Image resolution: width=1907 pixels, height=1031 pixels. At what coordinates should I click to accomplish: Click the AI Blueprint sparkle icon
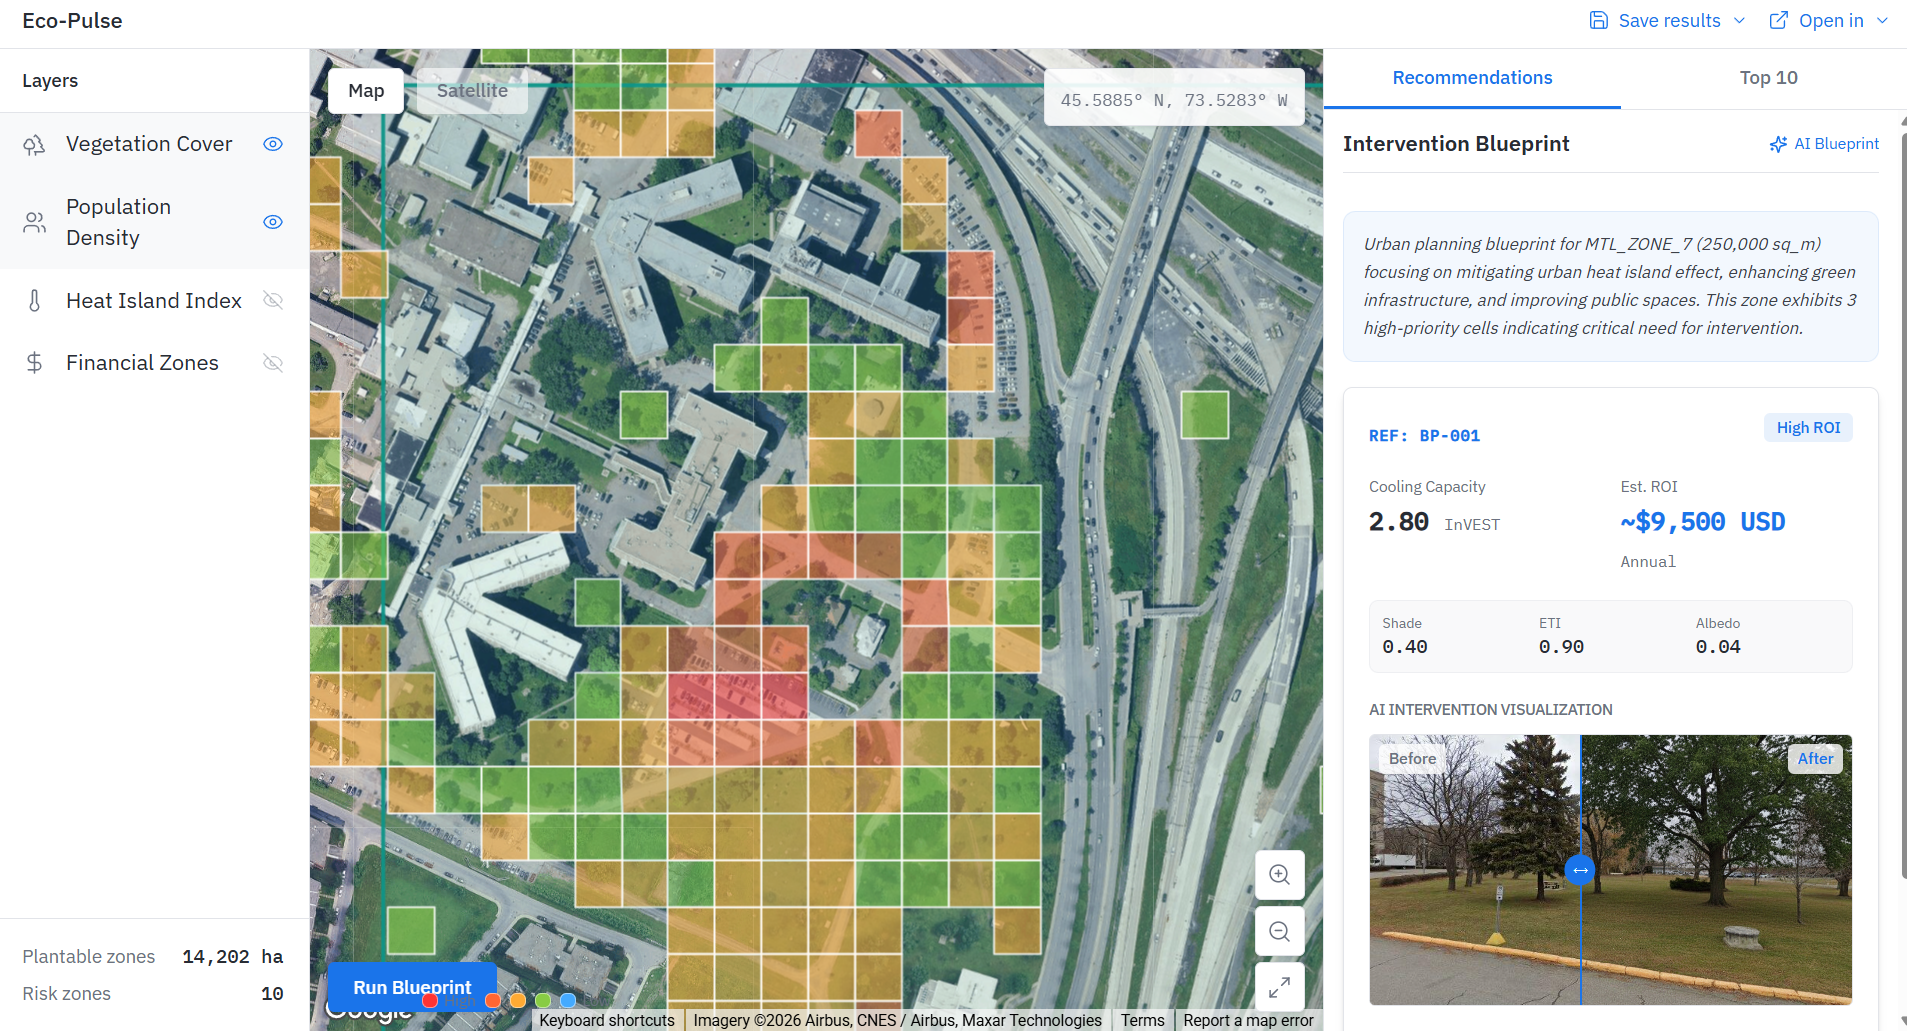[1778, 144]
